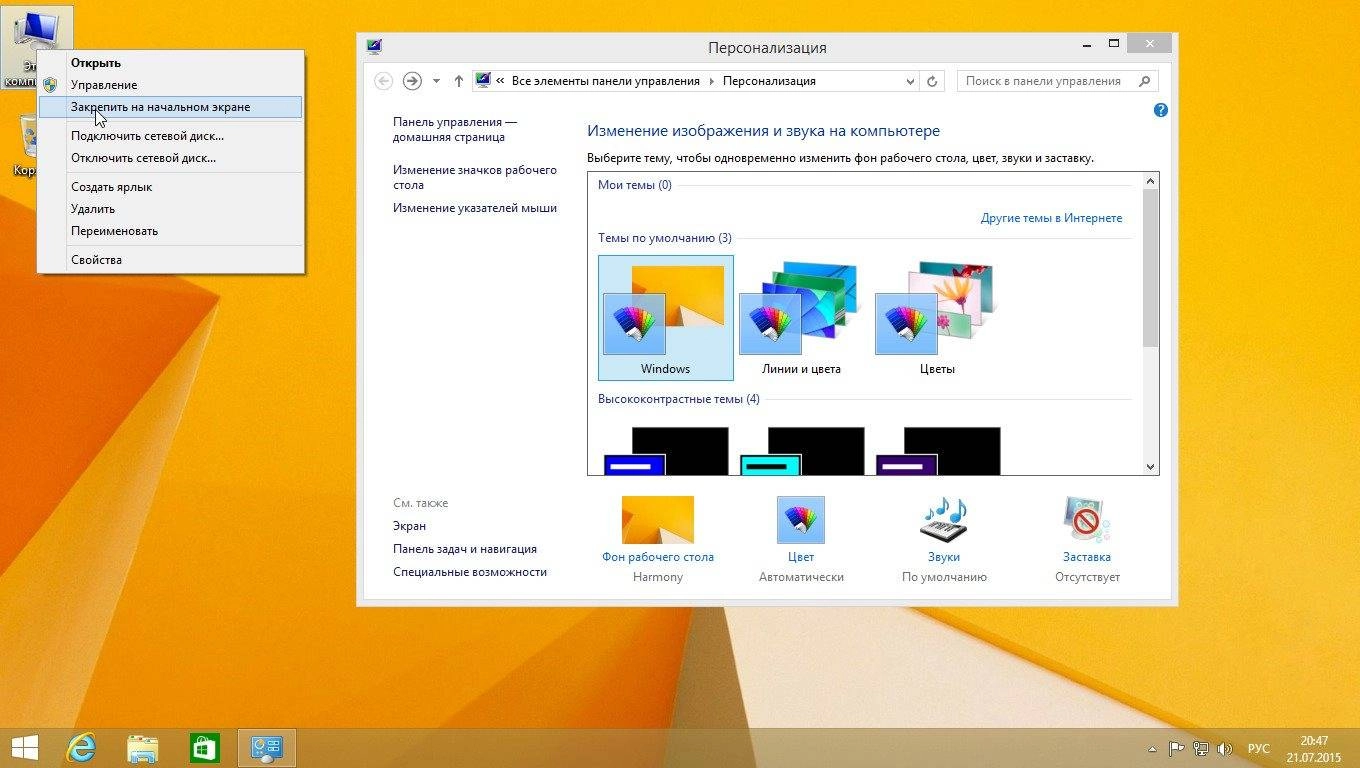1360x768 pixels.
Task: Open Другие темы в Интернете link
Action: click(x=1051, y=218)
